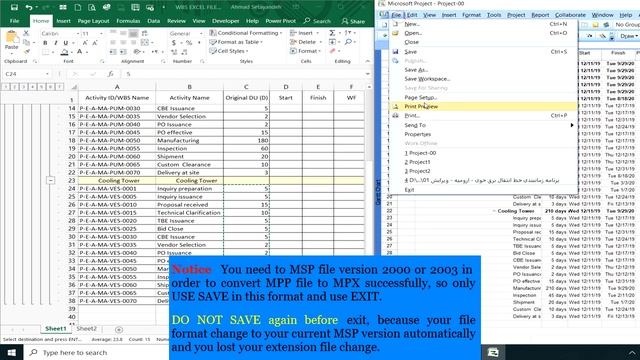Toggle Bold formatting in Excel
640x360 pixels.
[45, 42]
